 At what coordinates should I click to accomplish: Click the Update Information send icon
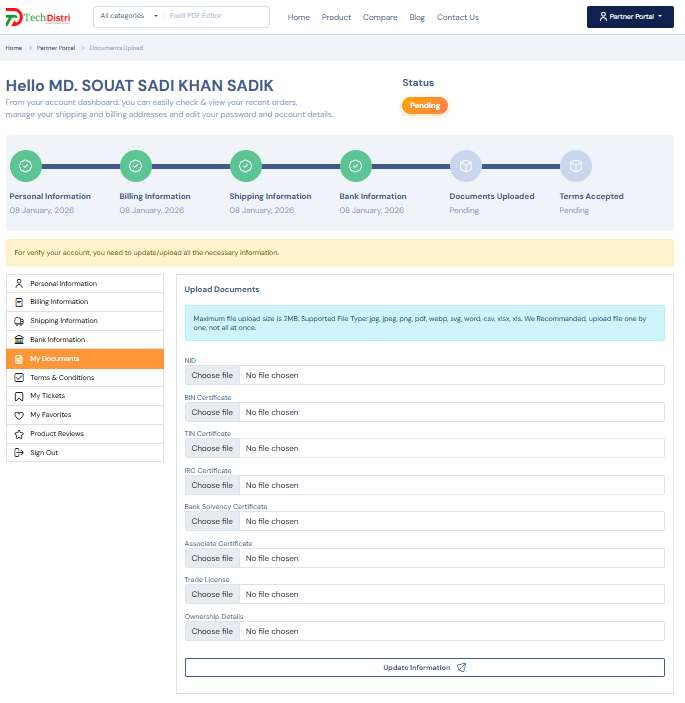[461, 668]
